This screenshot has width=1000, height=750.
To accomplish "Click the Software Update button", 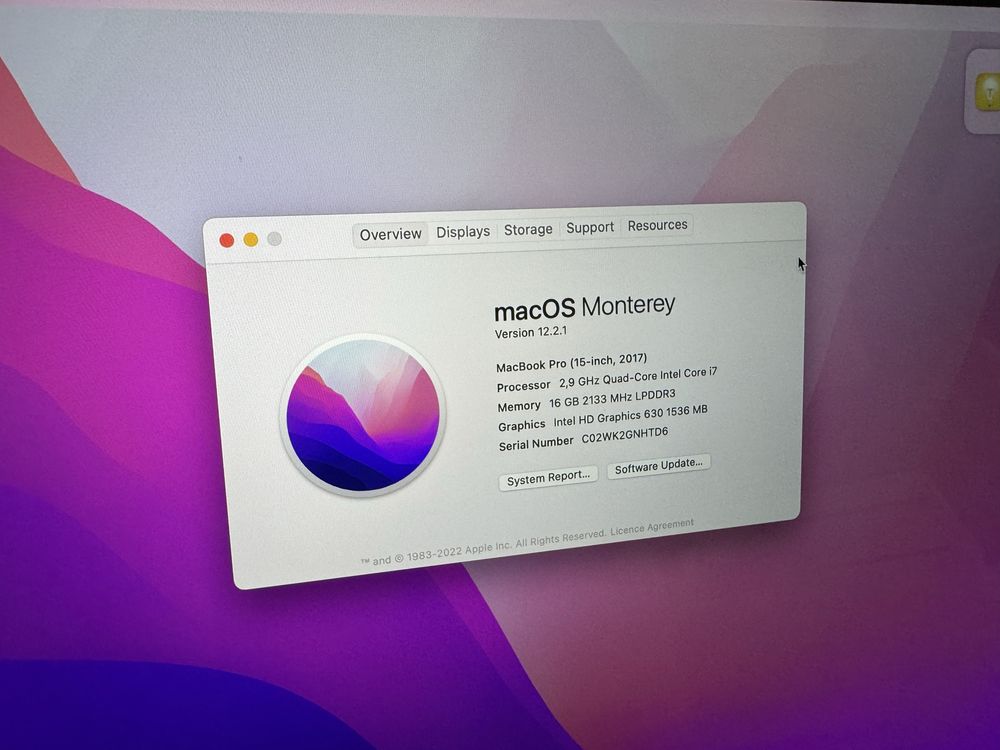I will click(658, 466).
